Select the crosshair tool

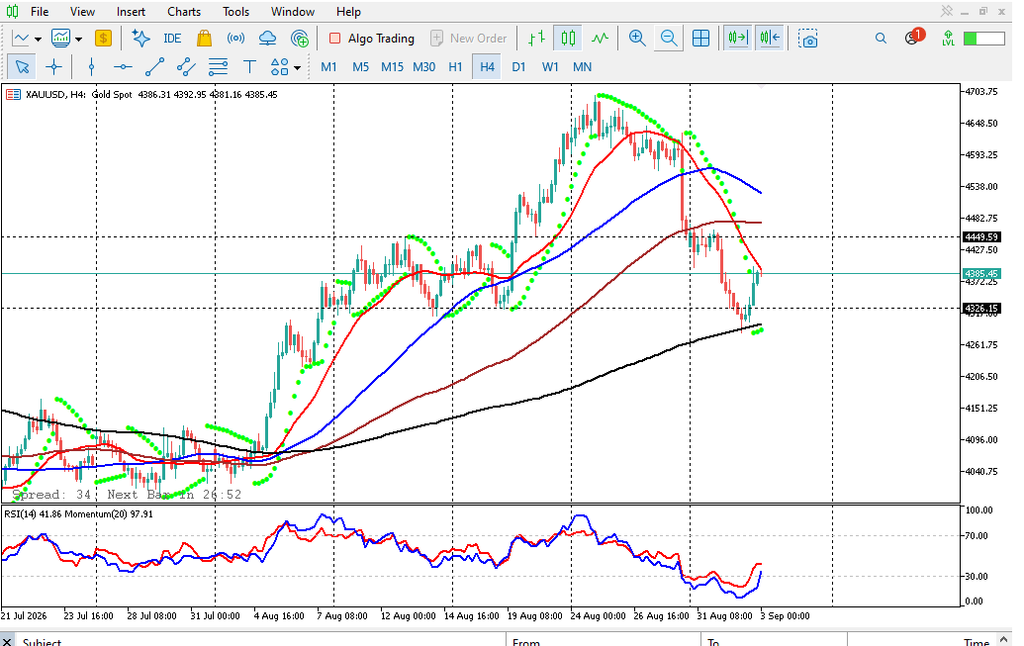pos(54,67)
